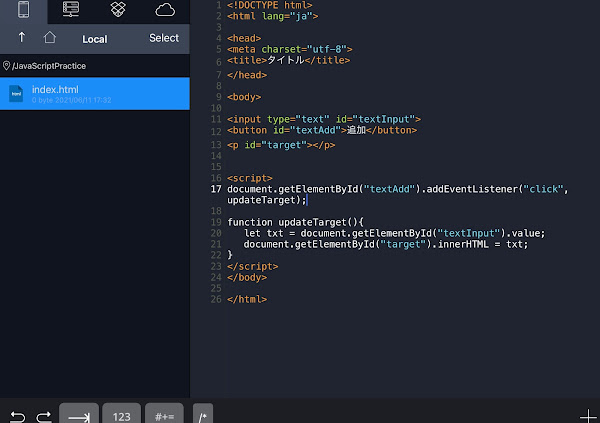Switch to the 123 number keys

[122, 414]
